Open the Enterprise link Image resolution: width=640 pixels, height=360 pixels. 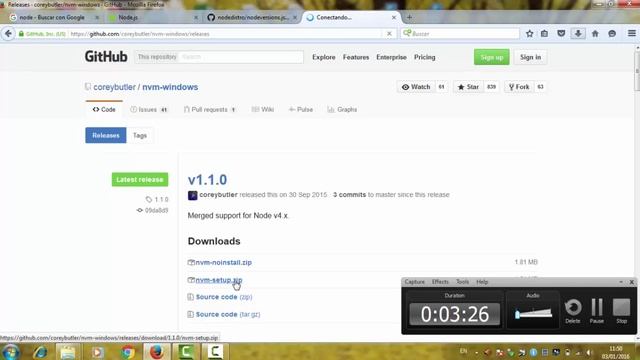pos(391,57)
